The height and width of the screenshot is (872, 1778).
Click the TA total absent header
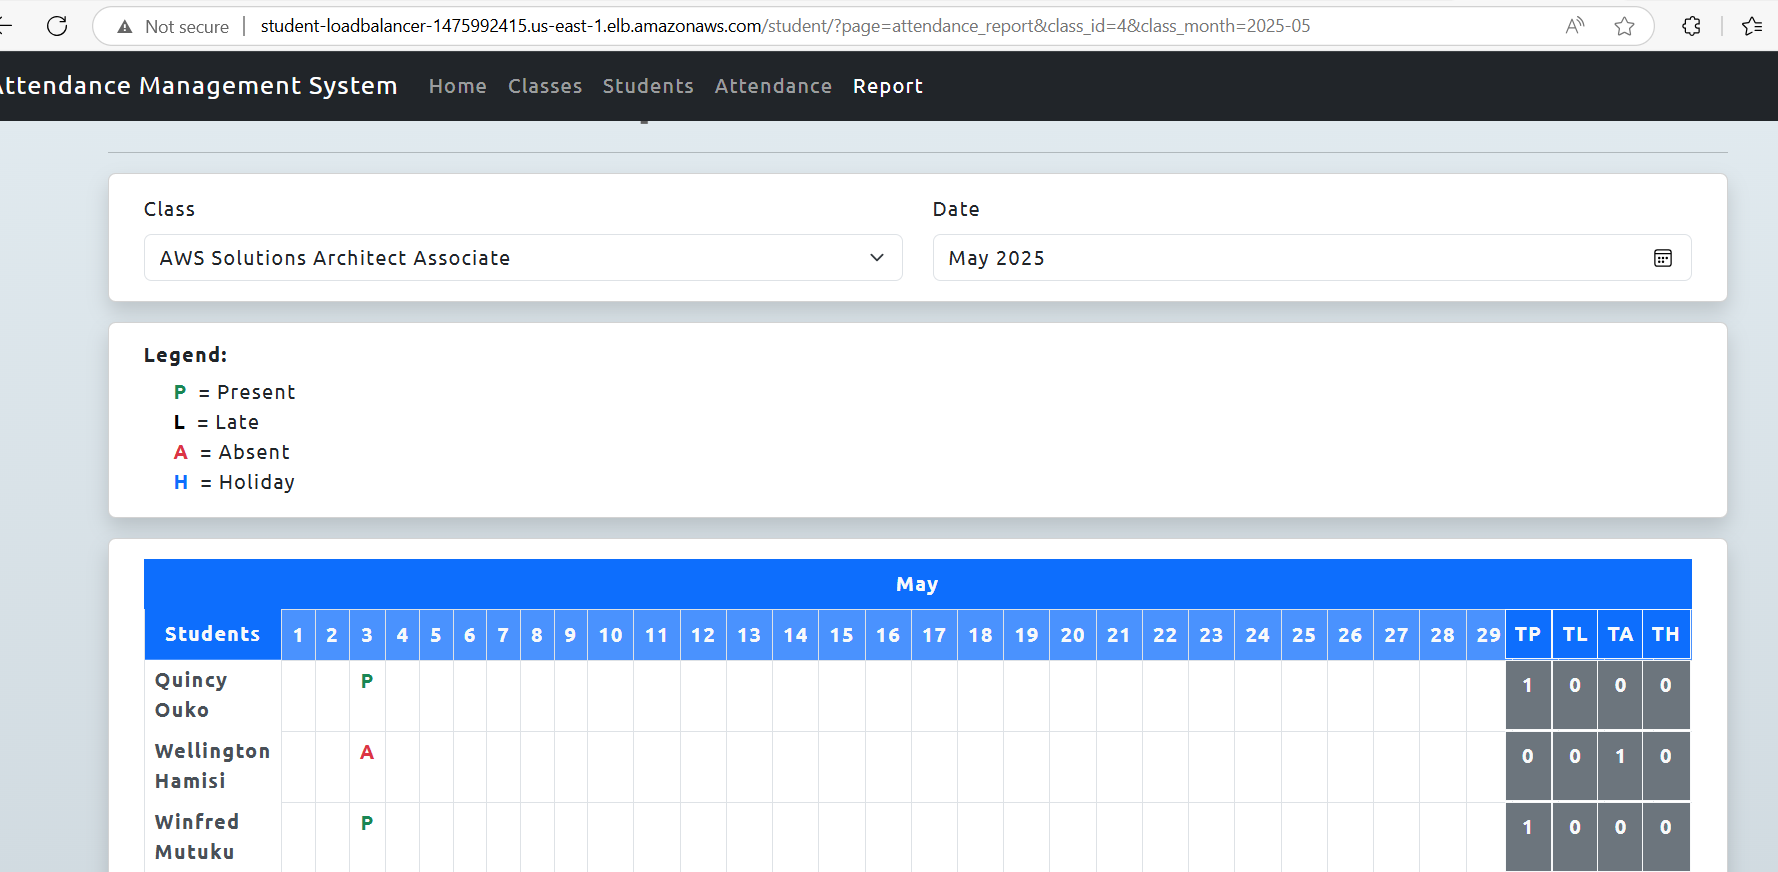[1620, 634]
